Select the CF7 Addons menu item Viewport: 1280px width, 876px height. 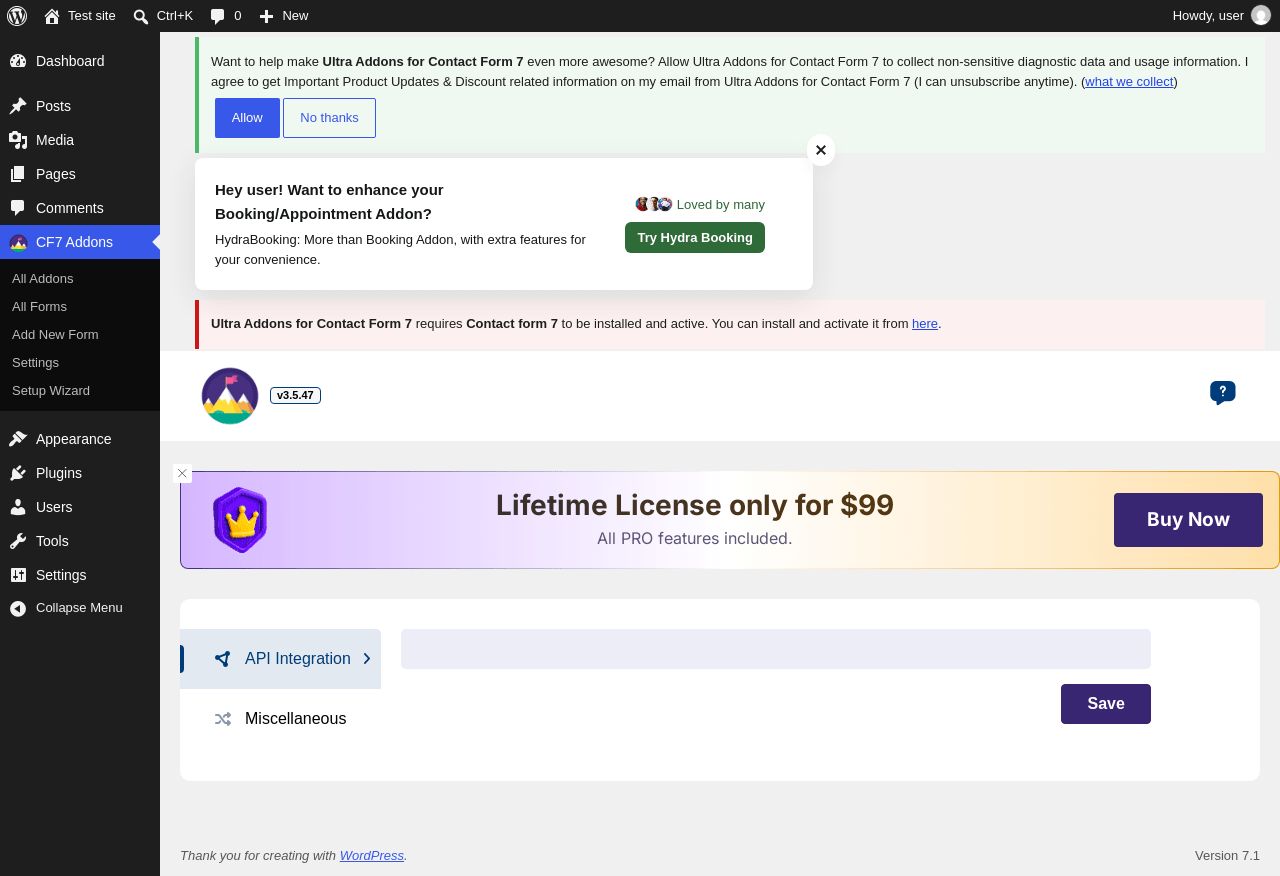80,242
